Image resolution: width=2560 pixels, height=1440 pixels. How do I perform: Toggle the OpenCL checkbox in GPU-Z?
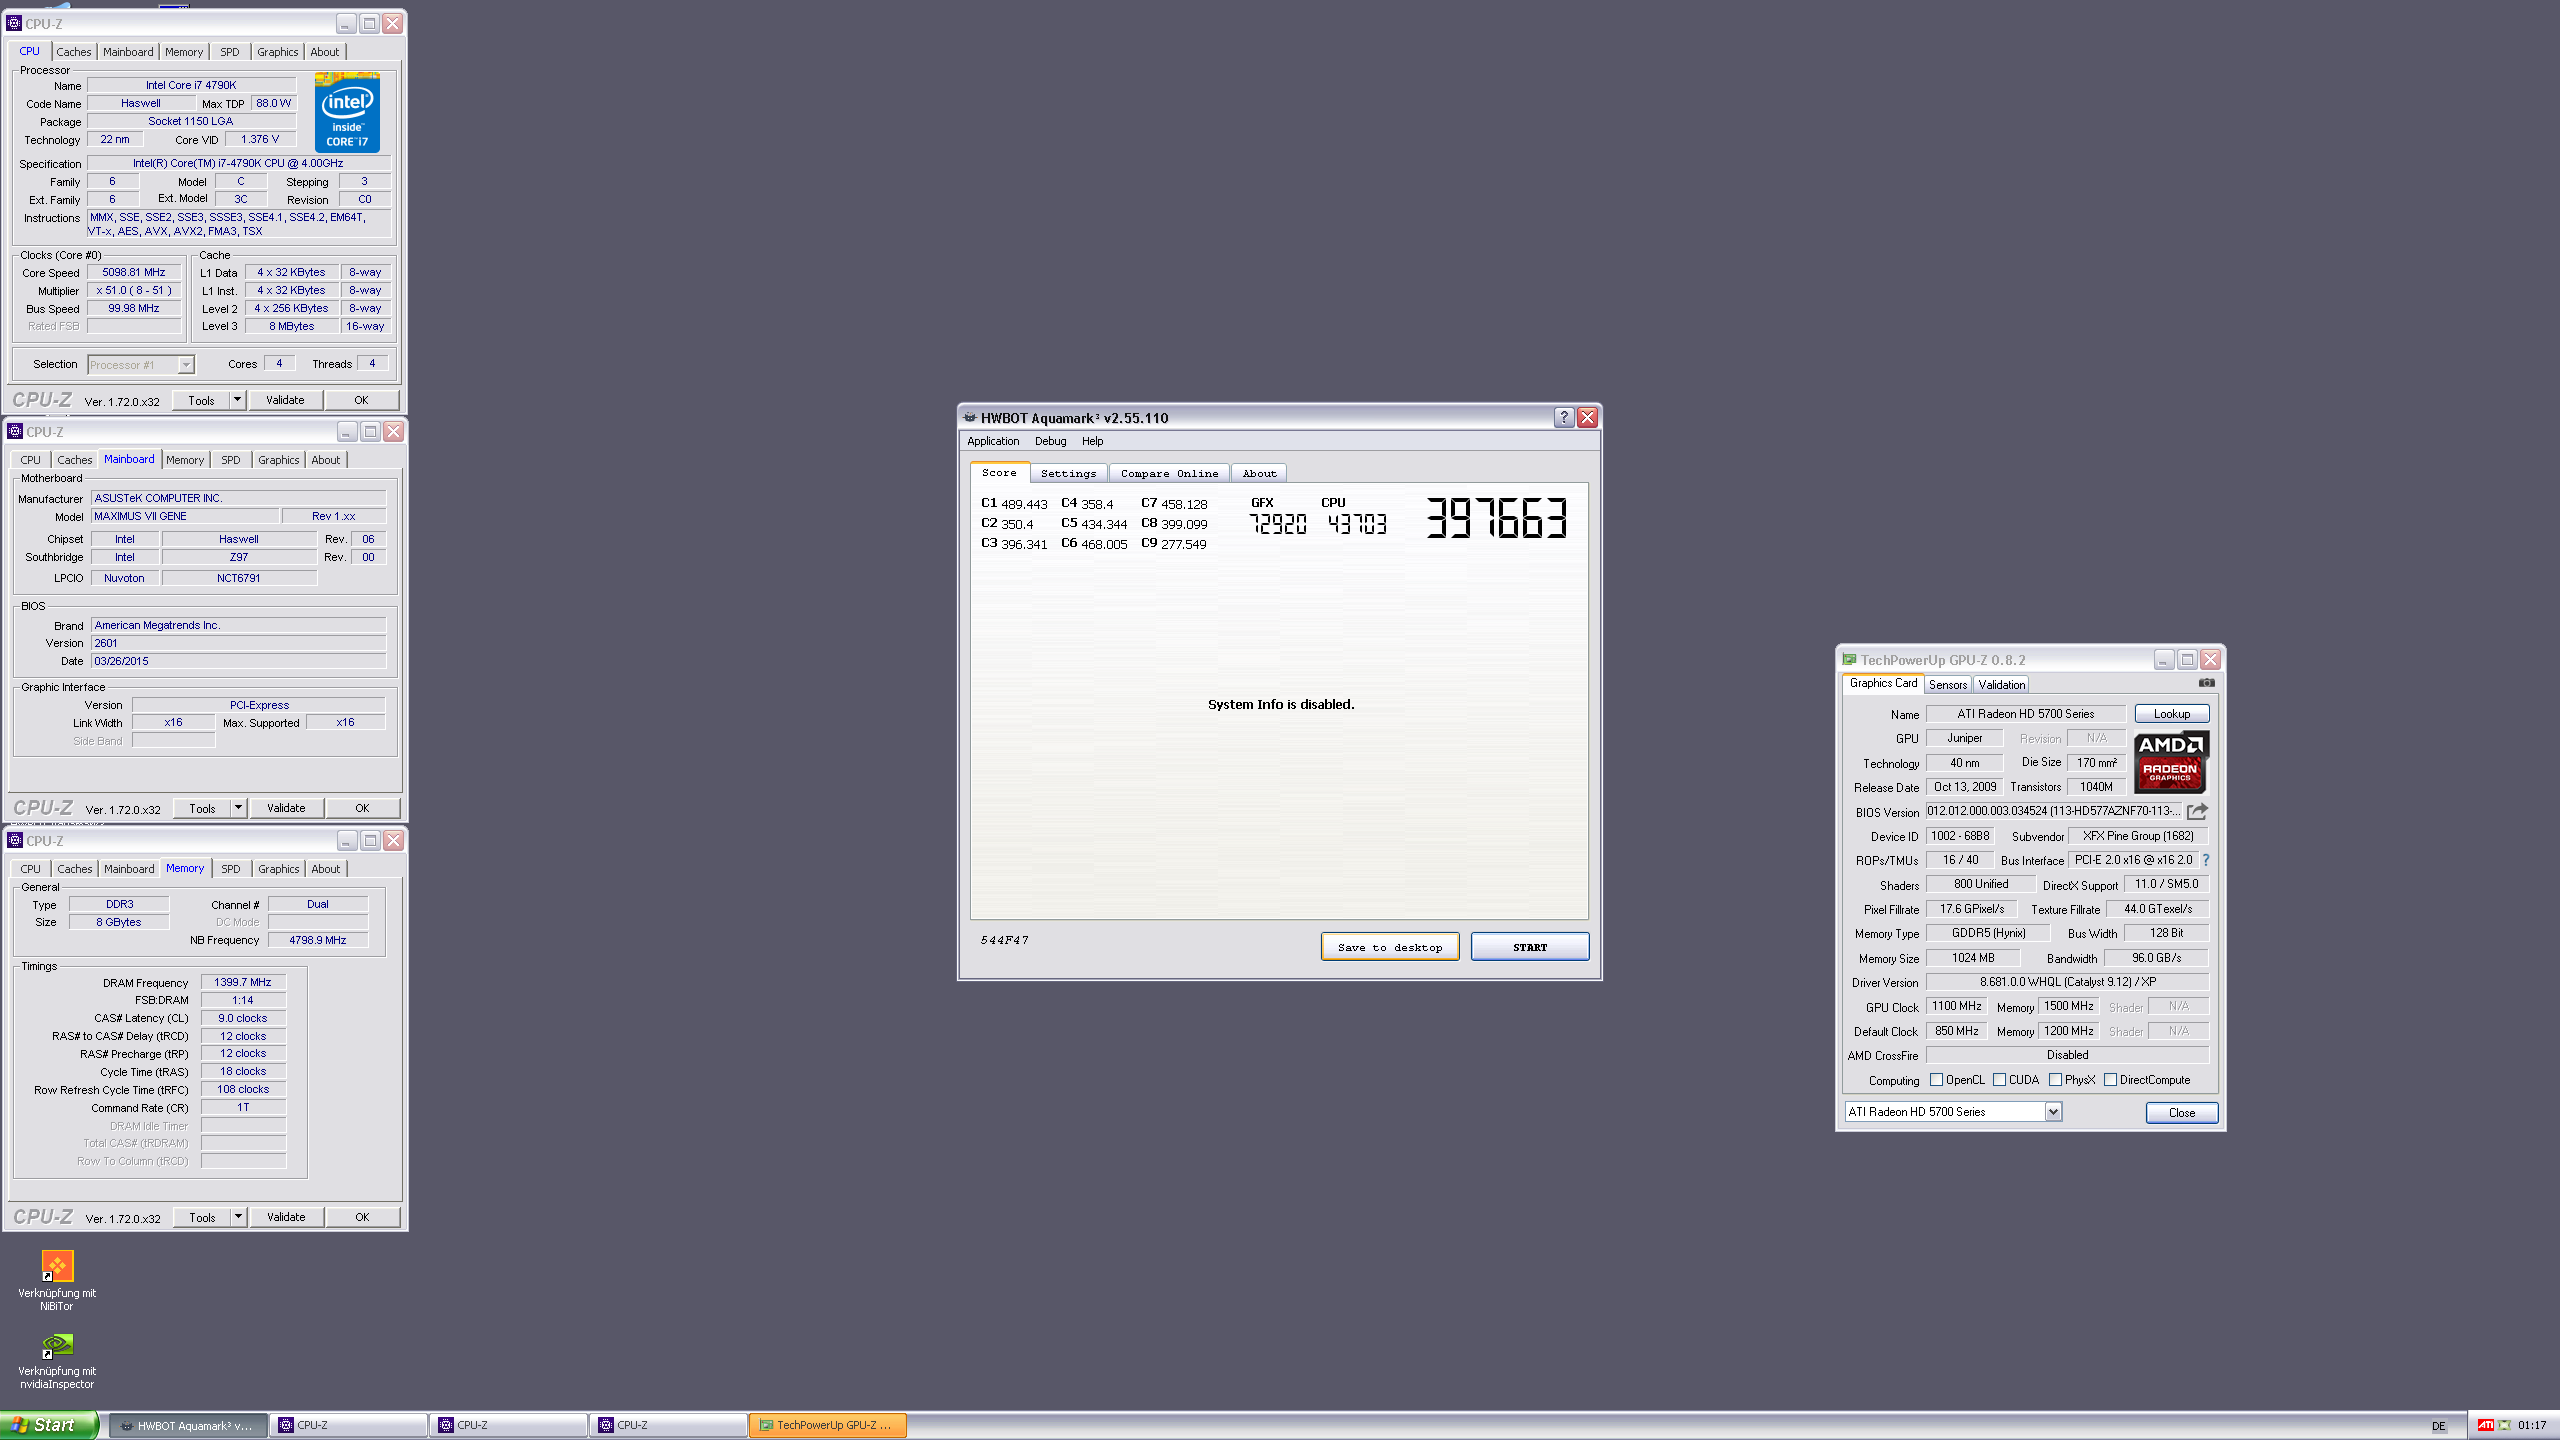[1937, 1080]
